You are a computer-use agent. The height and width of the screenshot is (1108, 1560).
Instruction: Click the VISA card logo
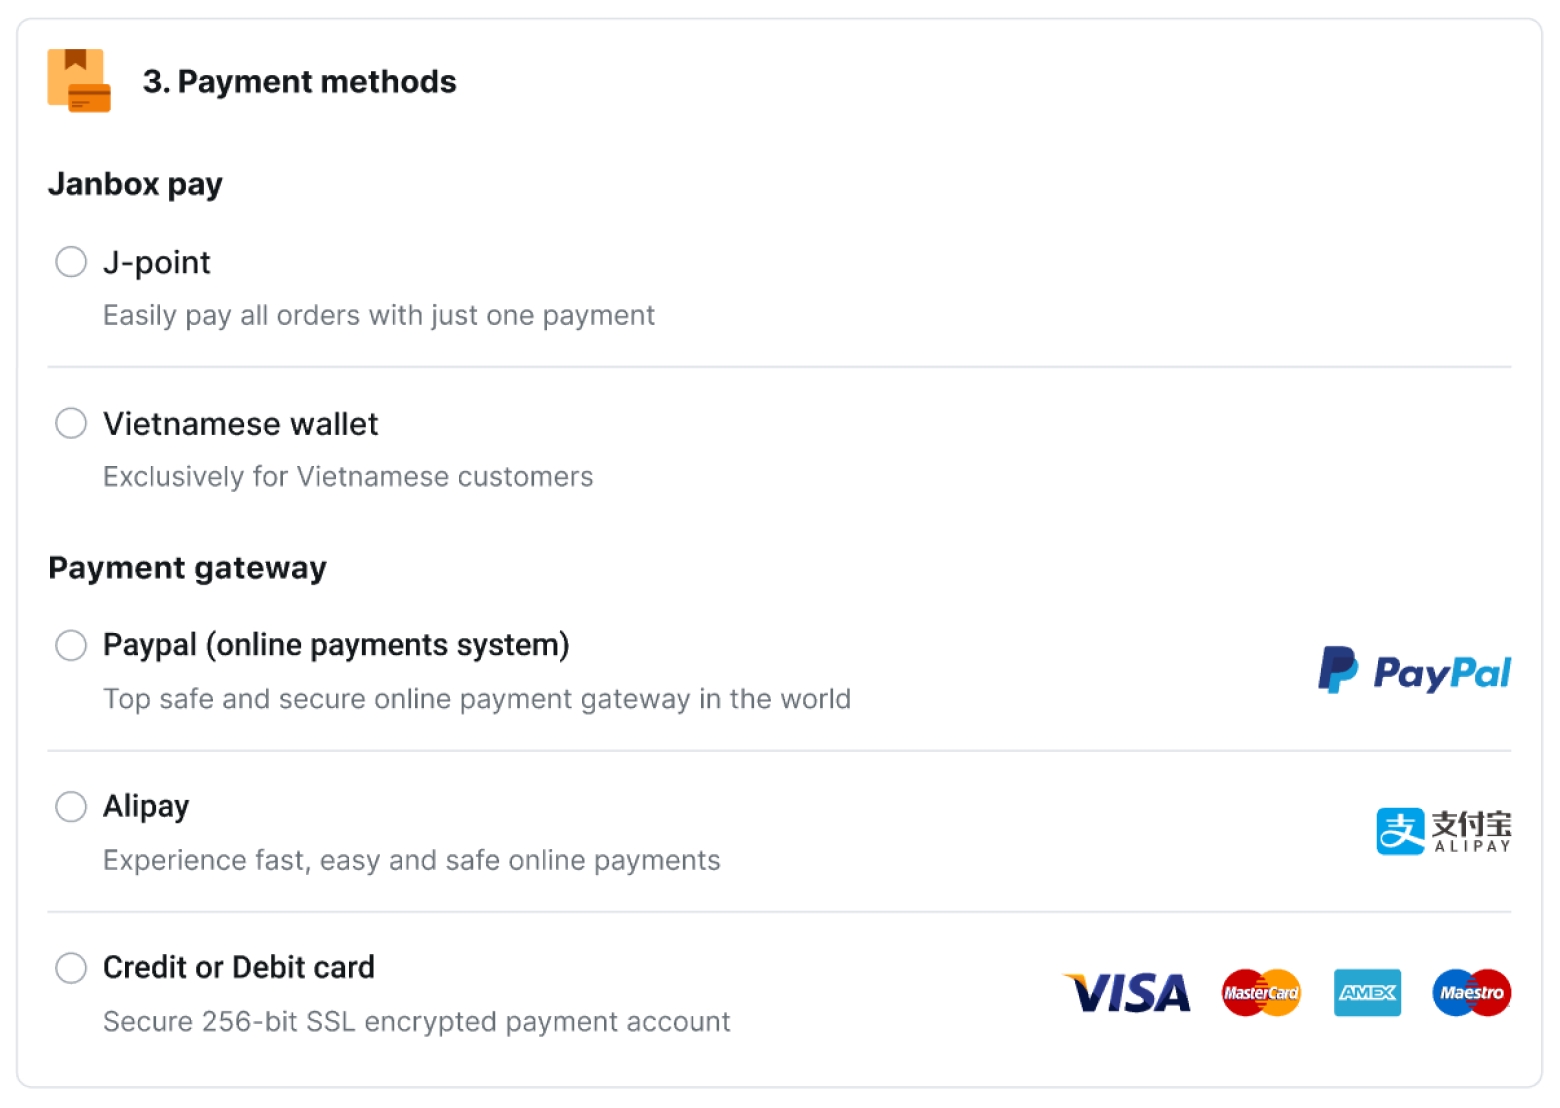coord(1127,993)
